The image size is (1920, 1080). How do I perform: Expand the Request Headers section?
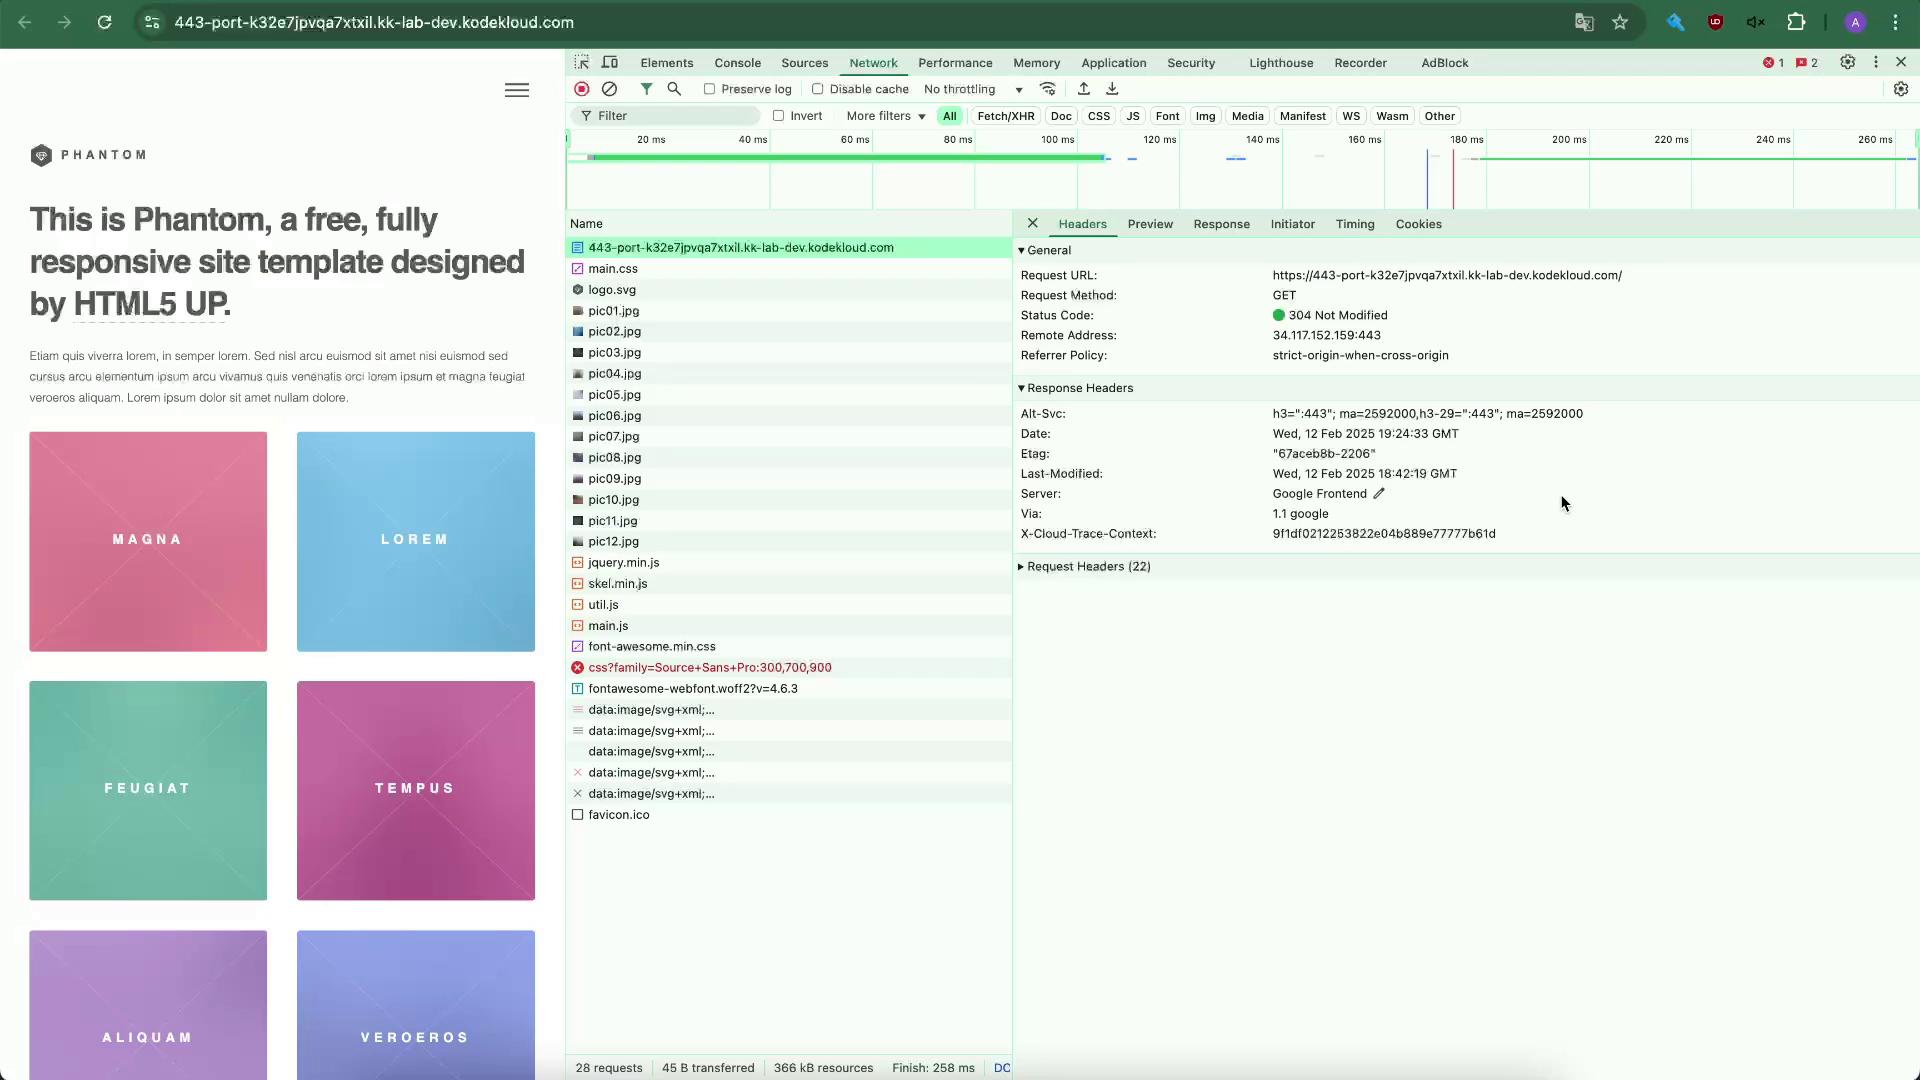coord(1087,566)
